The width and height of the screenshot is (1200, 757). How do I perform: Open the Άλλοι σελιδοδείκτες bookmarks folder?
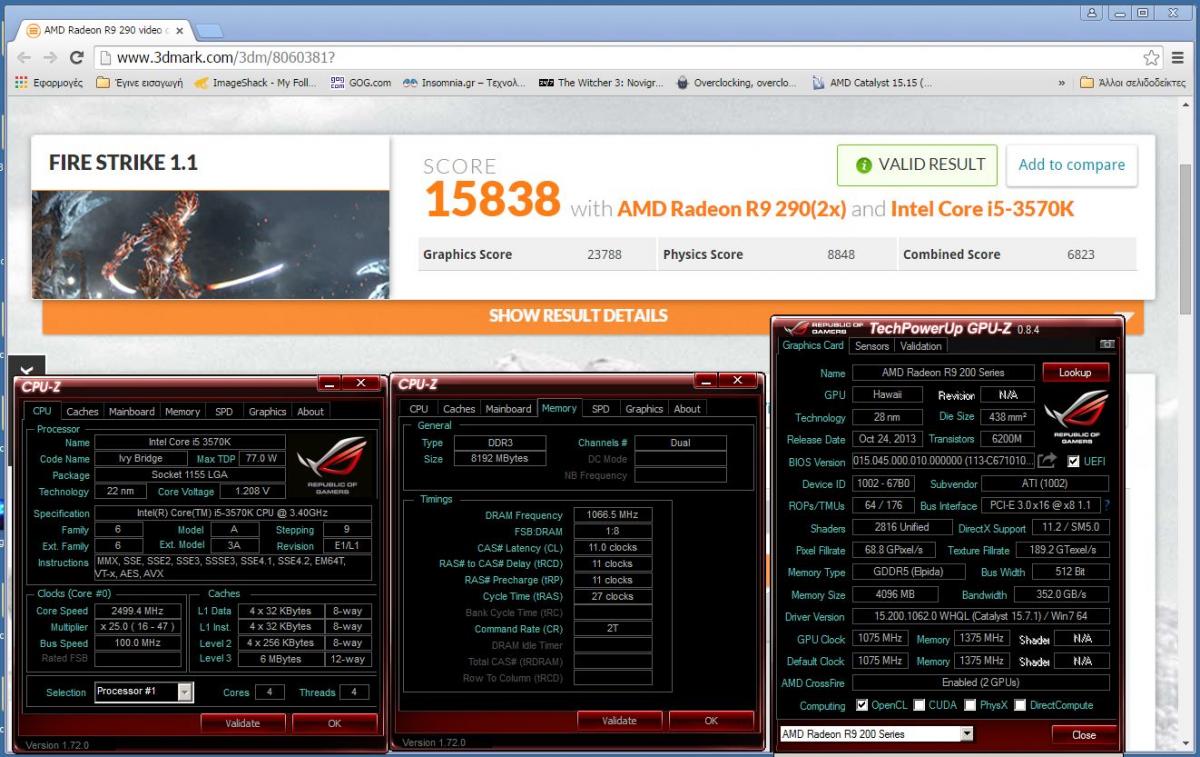(1133, 83)
